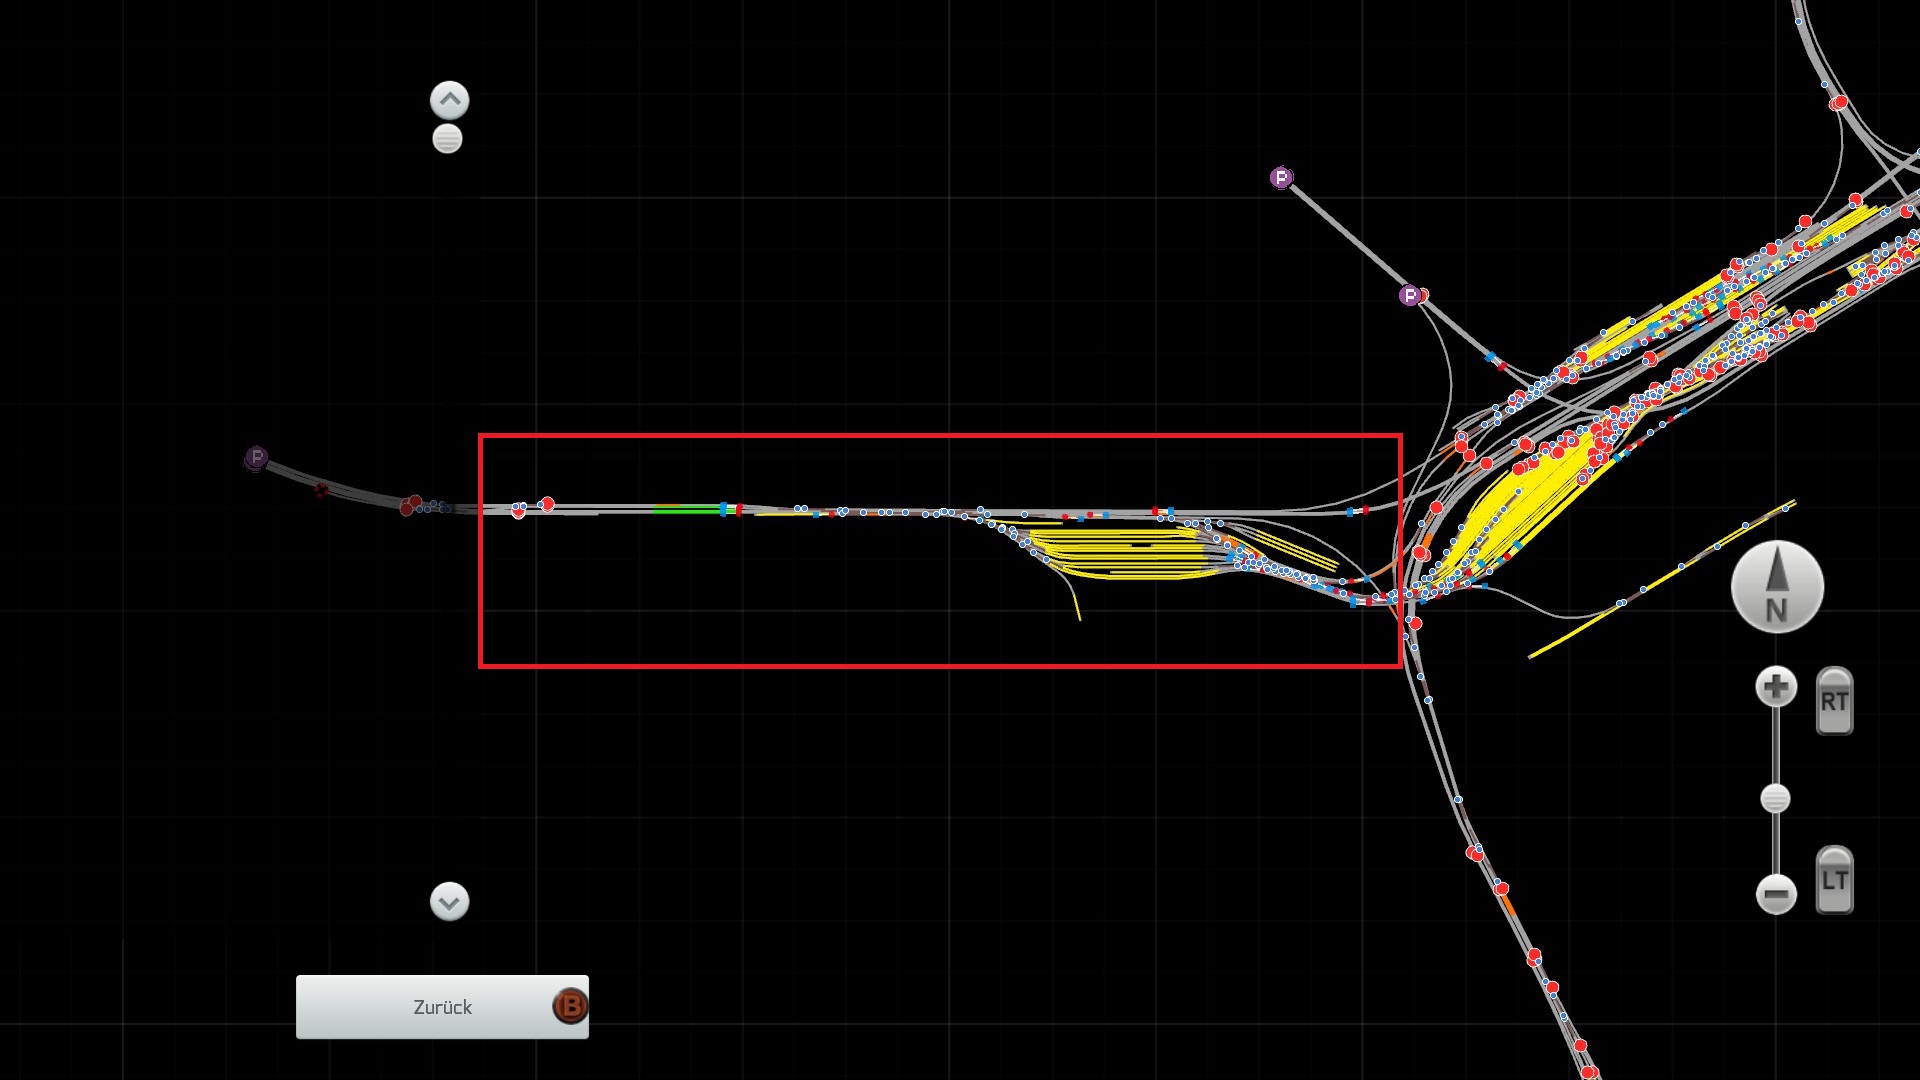
Task: Click the north compass icon
Action: point(1777,587)
